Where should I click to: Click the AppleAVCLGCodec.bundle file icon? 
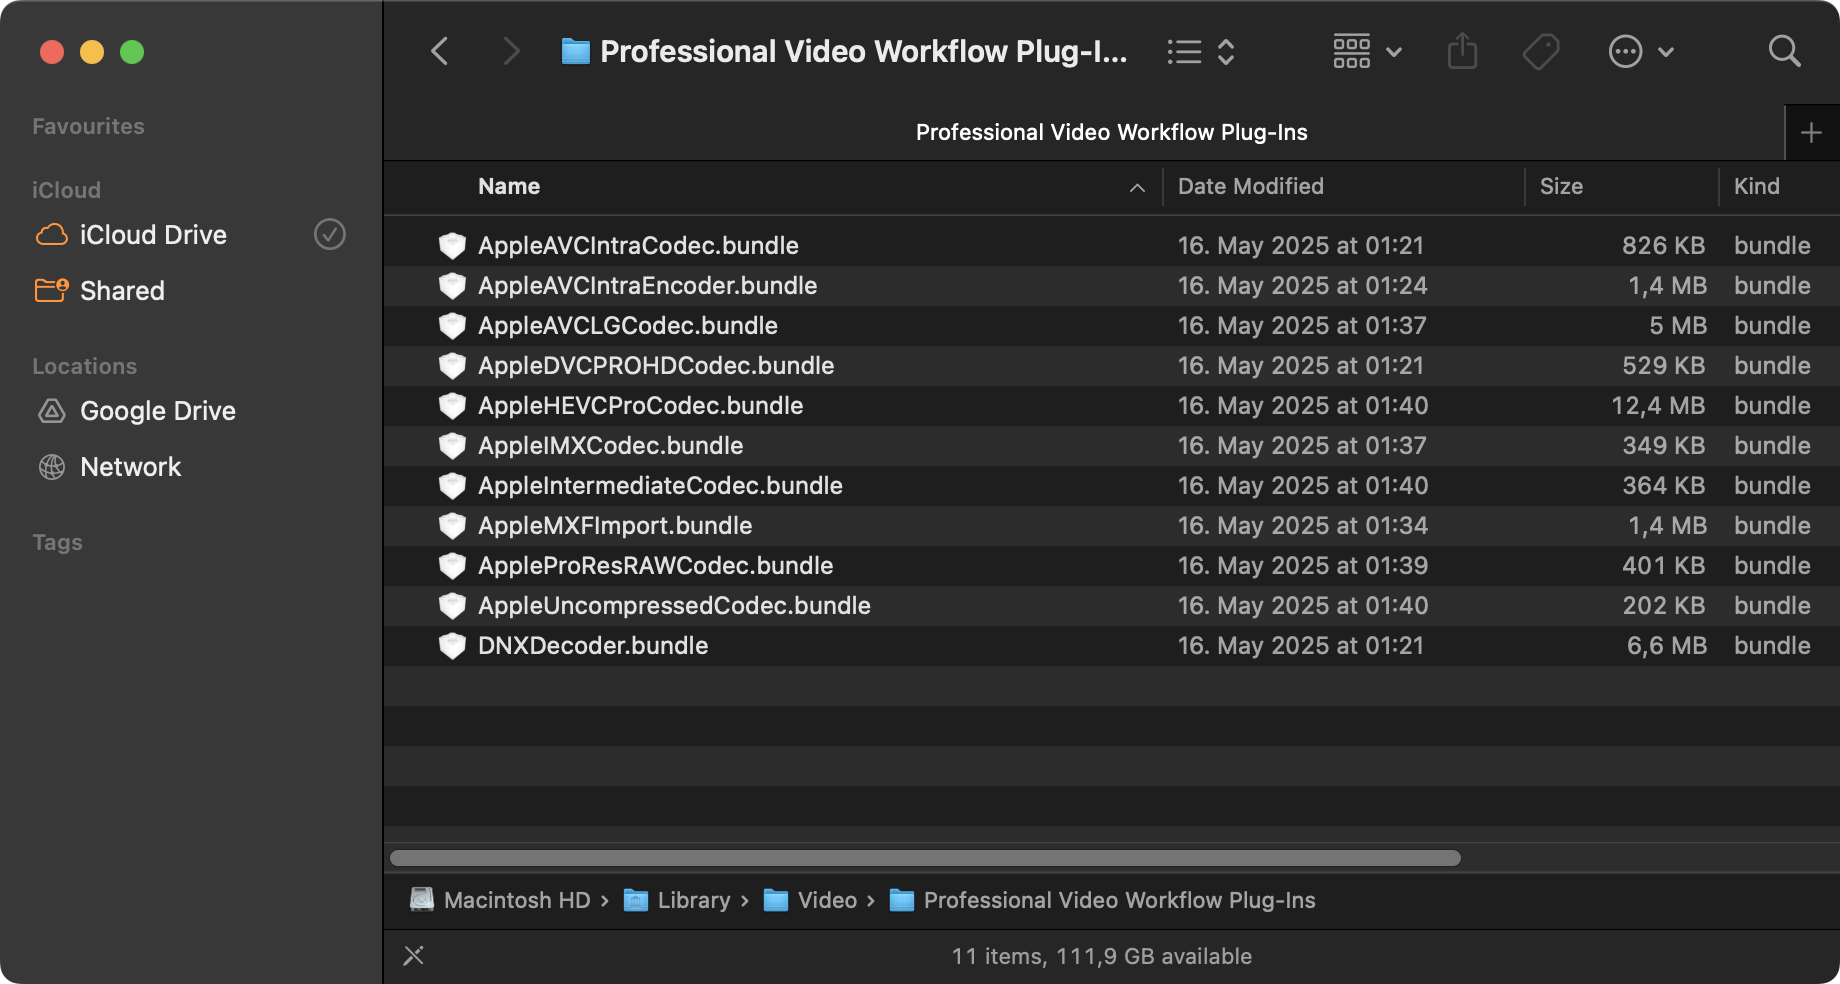pyautogui.click(x=452, y=325)
